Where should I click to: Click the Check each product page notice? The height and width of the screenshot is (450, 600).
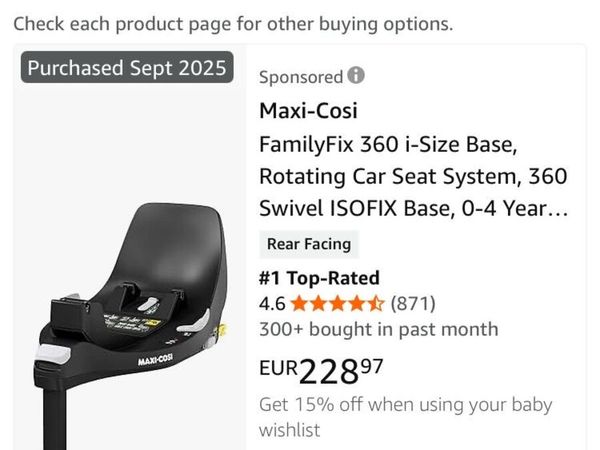pyautogui.click(x=233, y=23)
